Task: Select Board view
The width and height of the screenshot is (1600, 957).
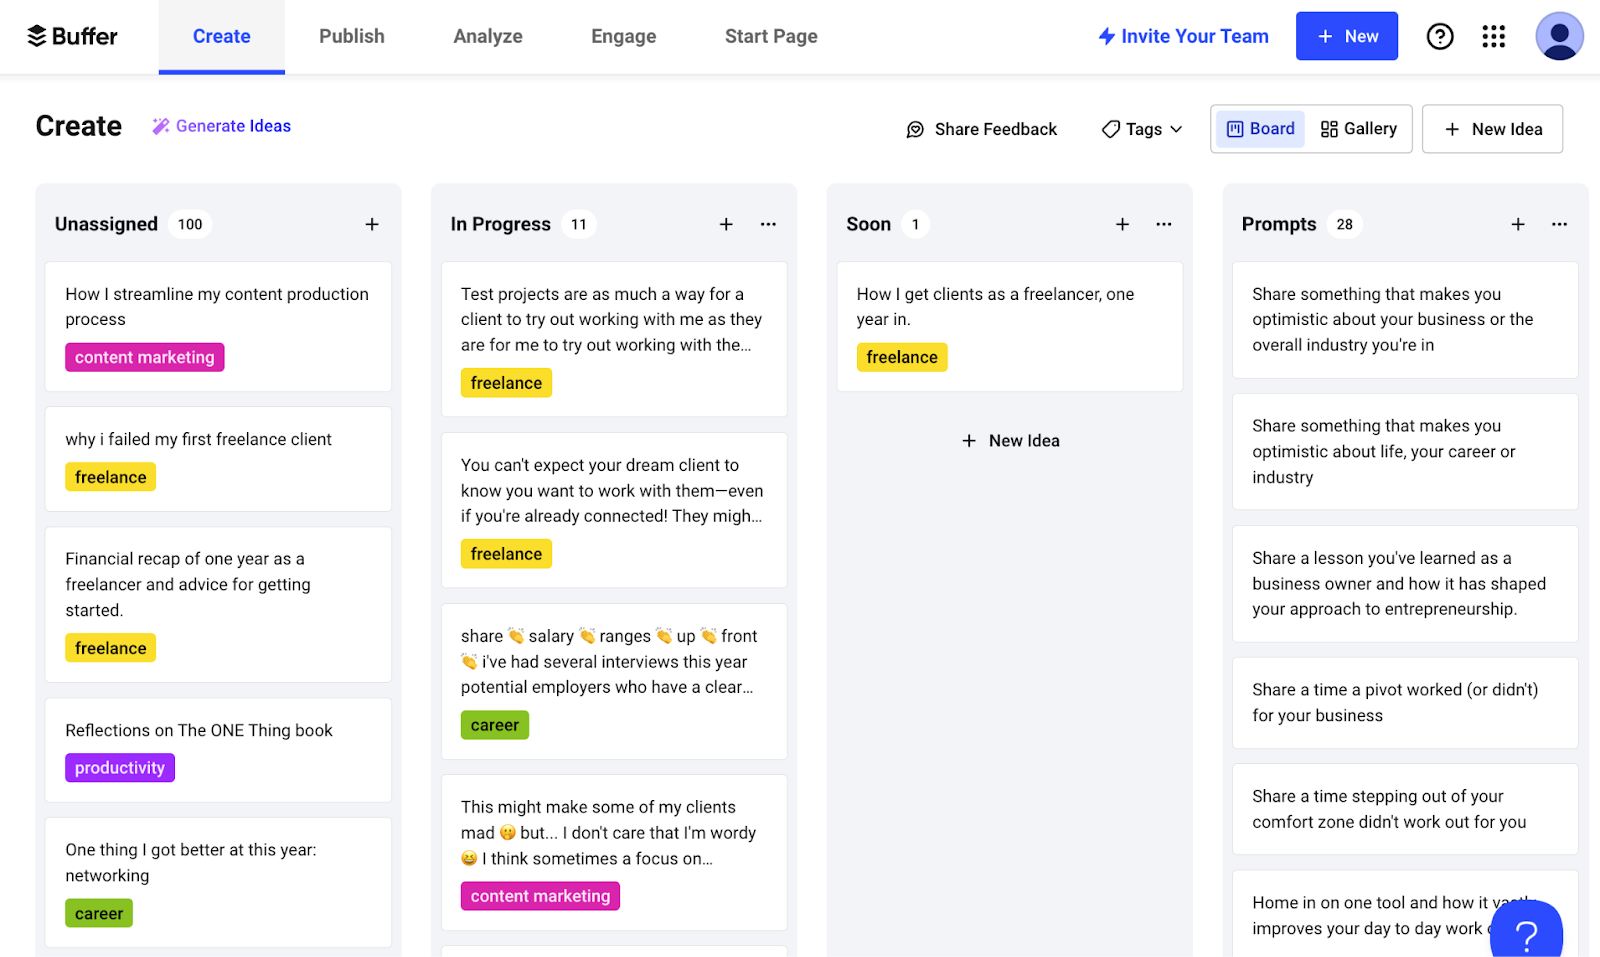Action: [1261, 129]
